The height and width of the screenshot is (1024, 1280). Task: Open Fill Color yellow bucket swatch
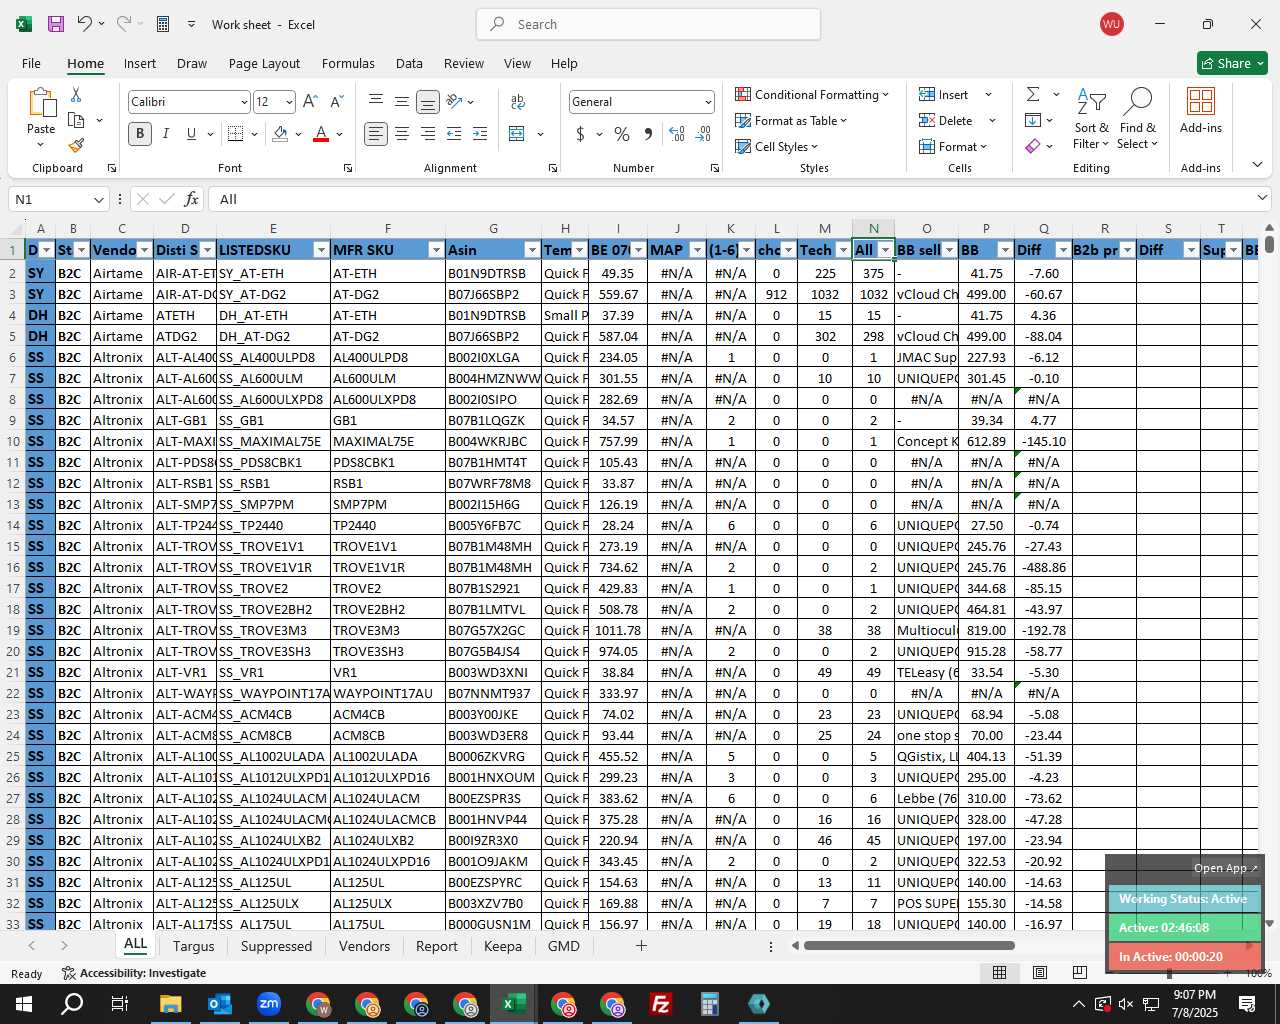point(280,133)
